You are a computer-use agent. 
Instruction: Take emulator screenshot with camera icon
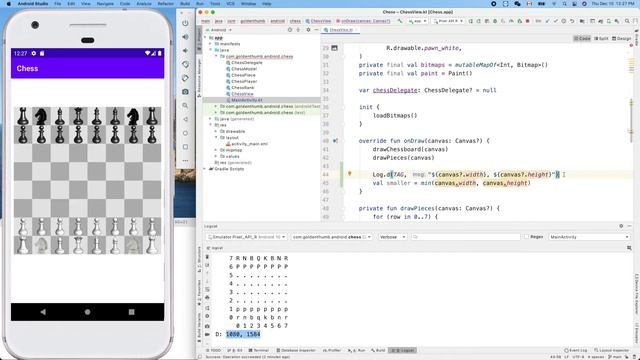pyautogui.click(x=185, y=92)
